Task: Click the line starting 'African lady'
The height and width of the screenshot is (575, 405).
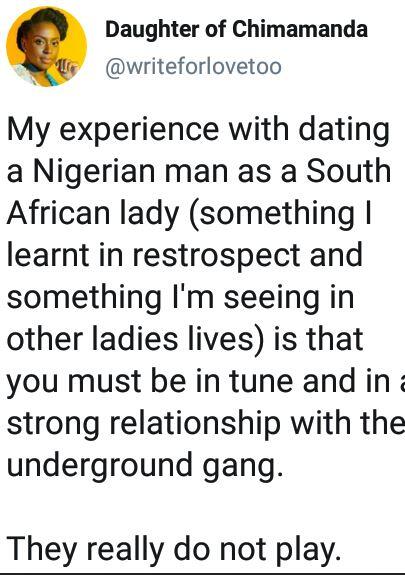Action: coord(189,215)
